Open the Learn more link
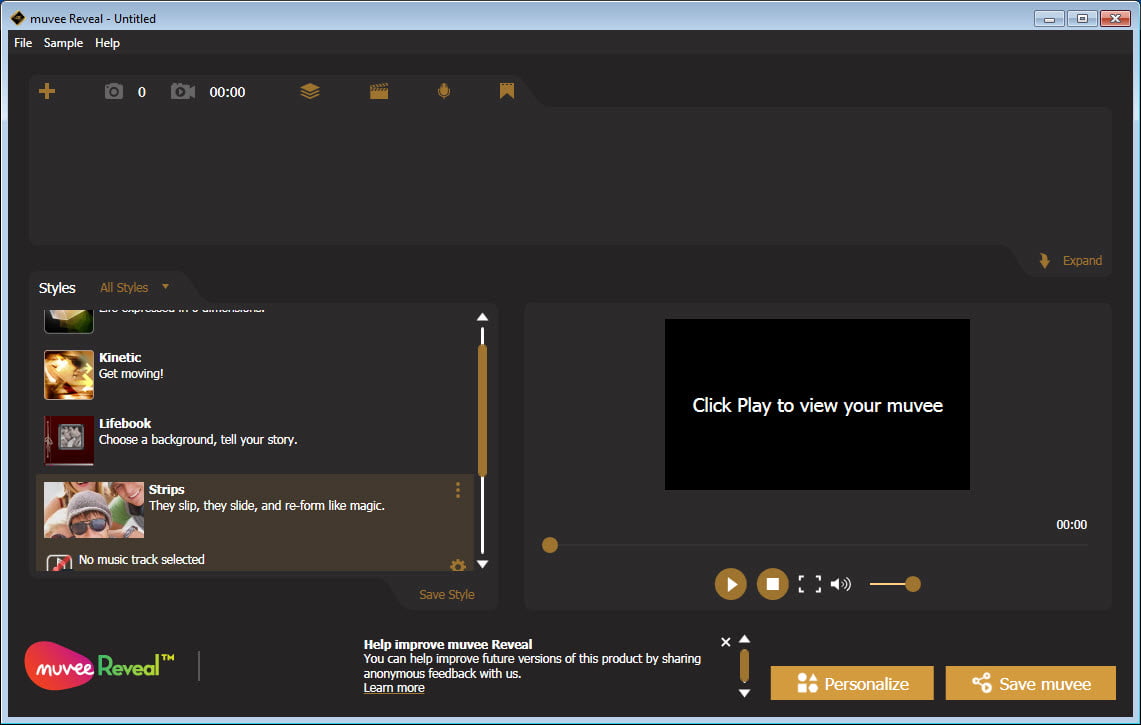Screen dimensions: 1141x725 [x=394, y=688]
